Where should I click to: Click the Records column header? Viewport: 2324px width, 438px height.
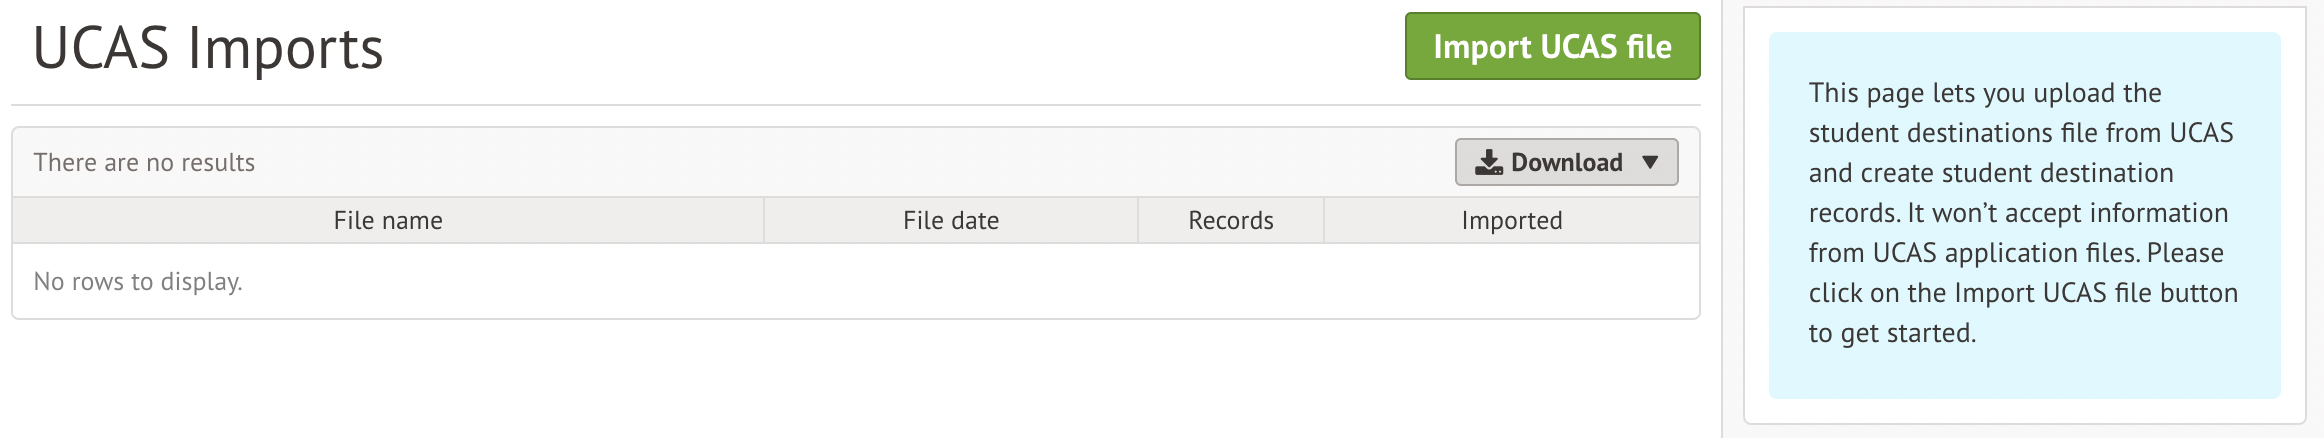pyautogui.click(x=1230, y=220)
